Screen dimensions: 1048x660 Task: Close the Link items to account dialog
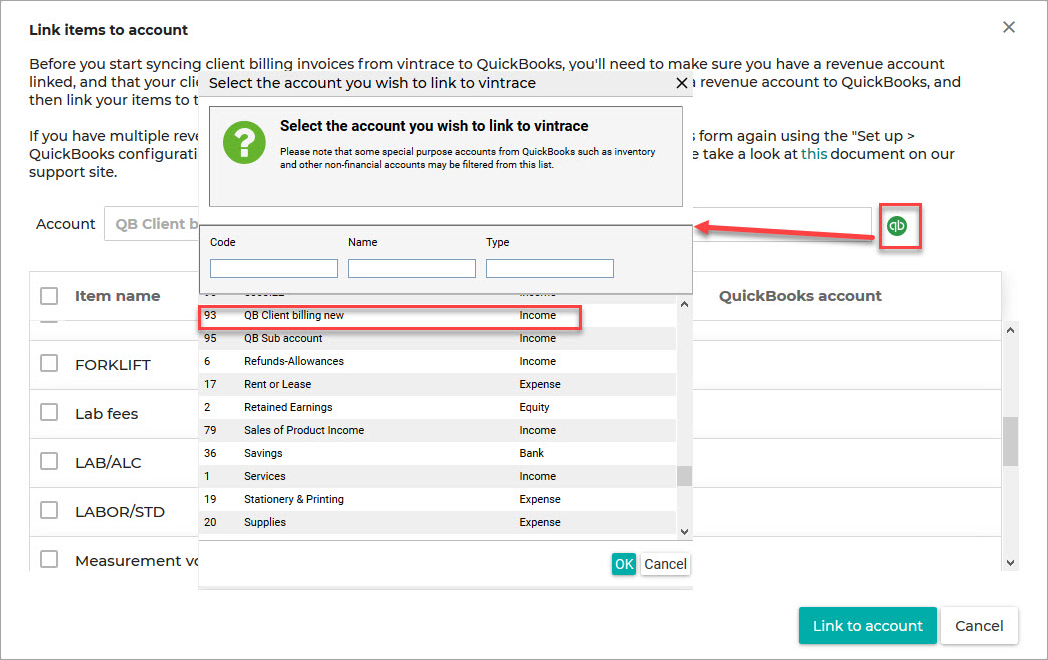tap(1009, 27)
